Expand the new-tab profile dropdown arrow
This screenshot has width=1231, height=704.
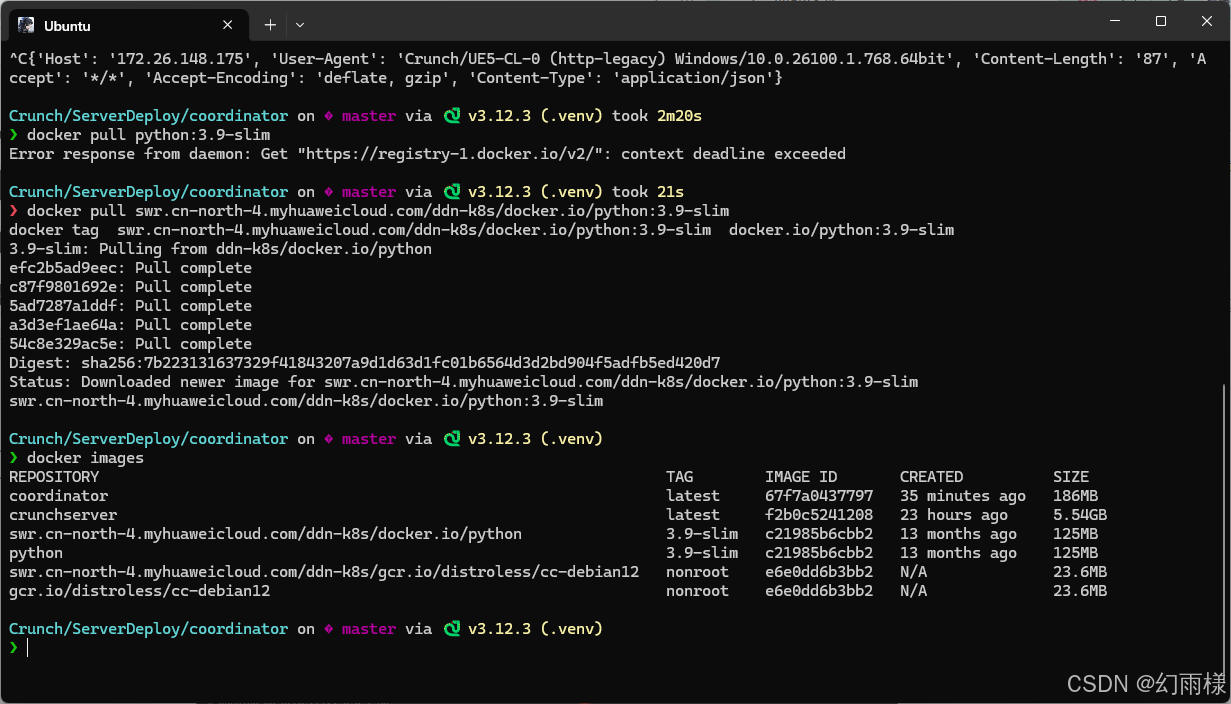[x=300, y=24]
